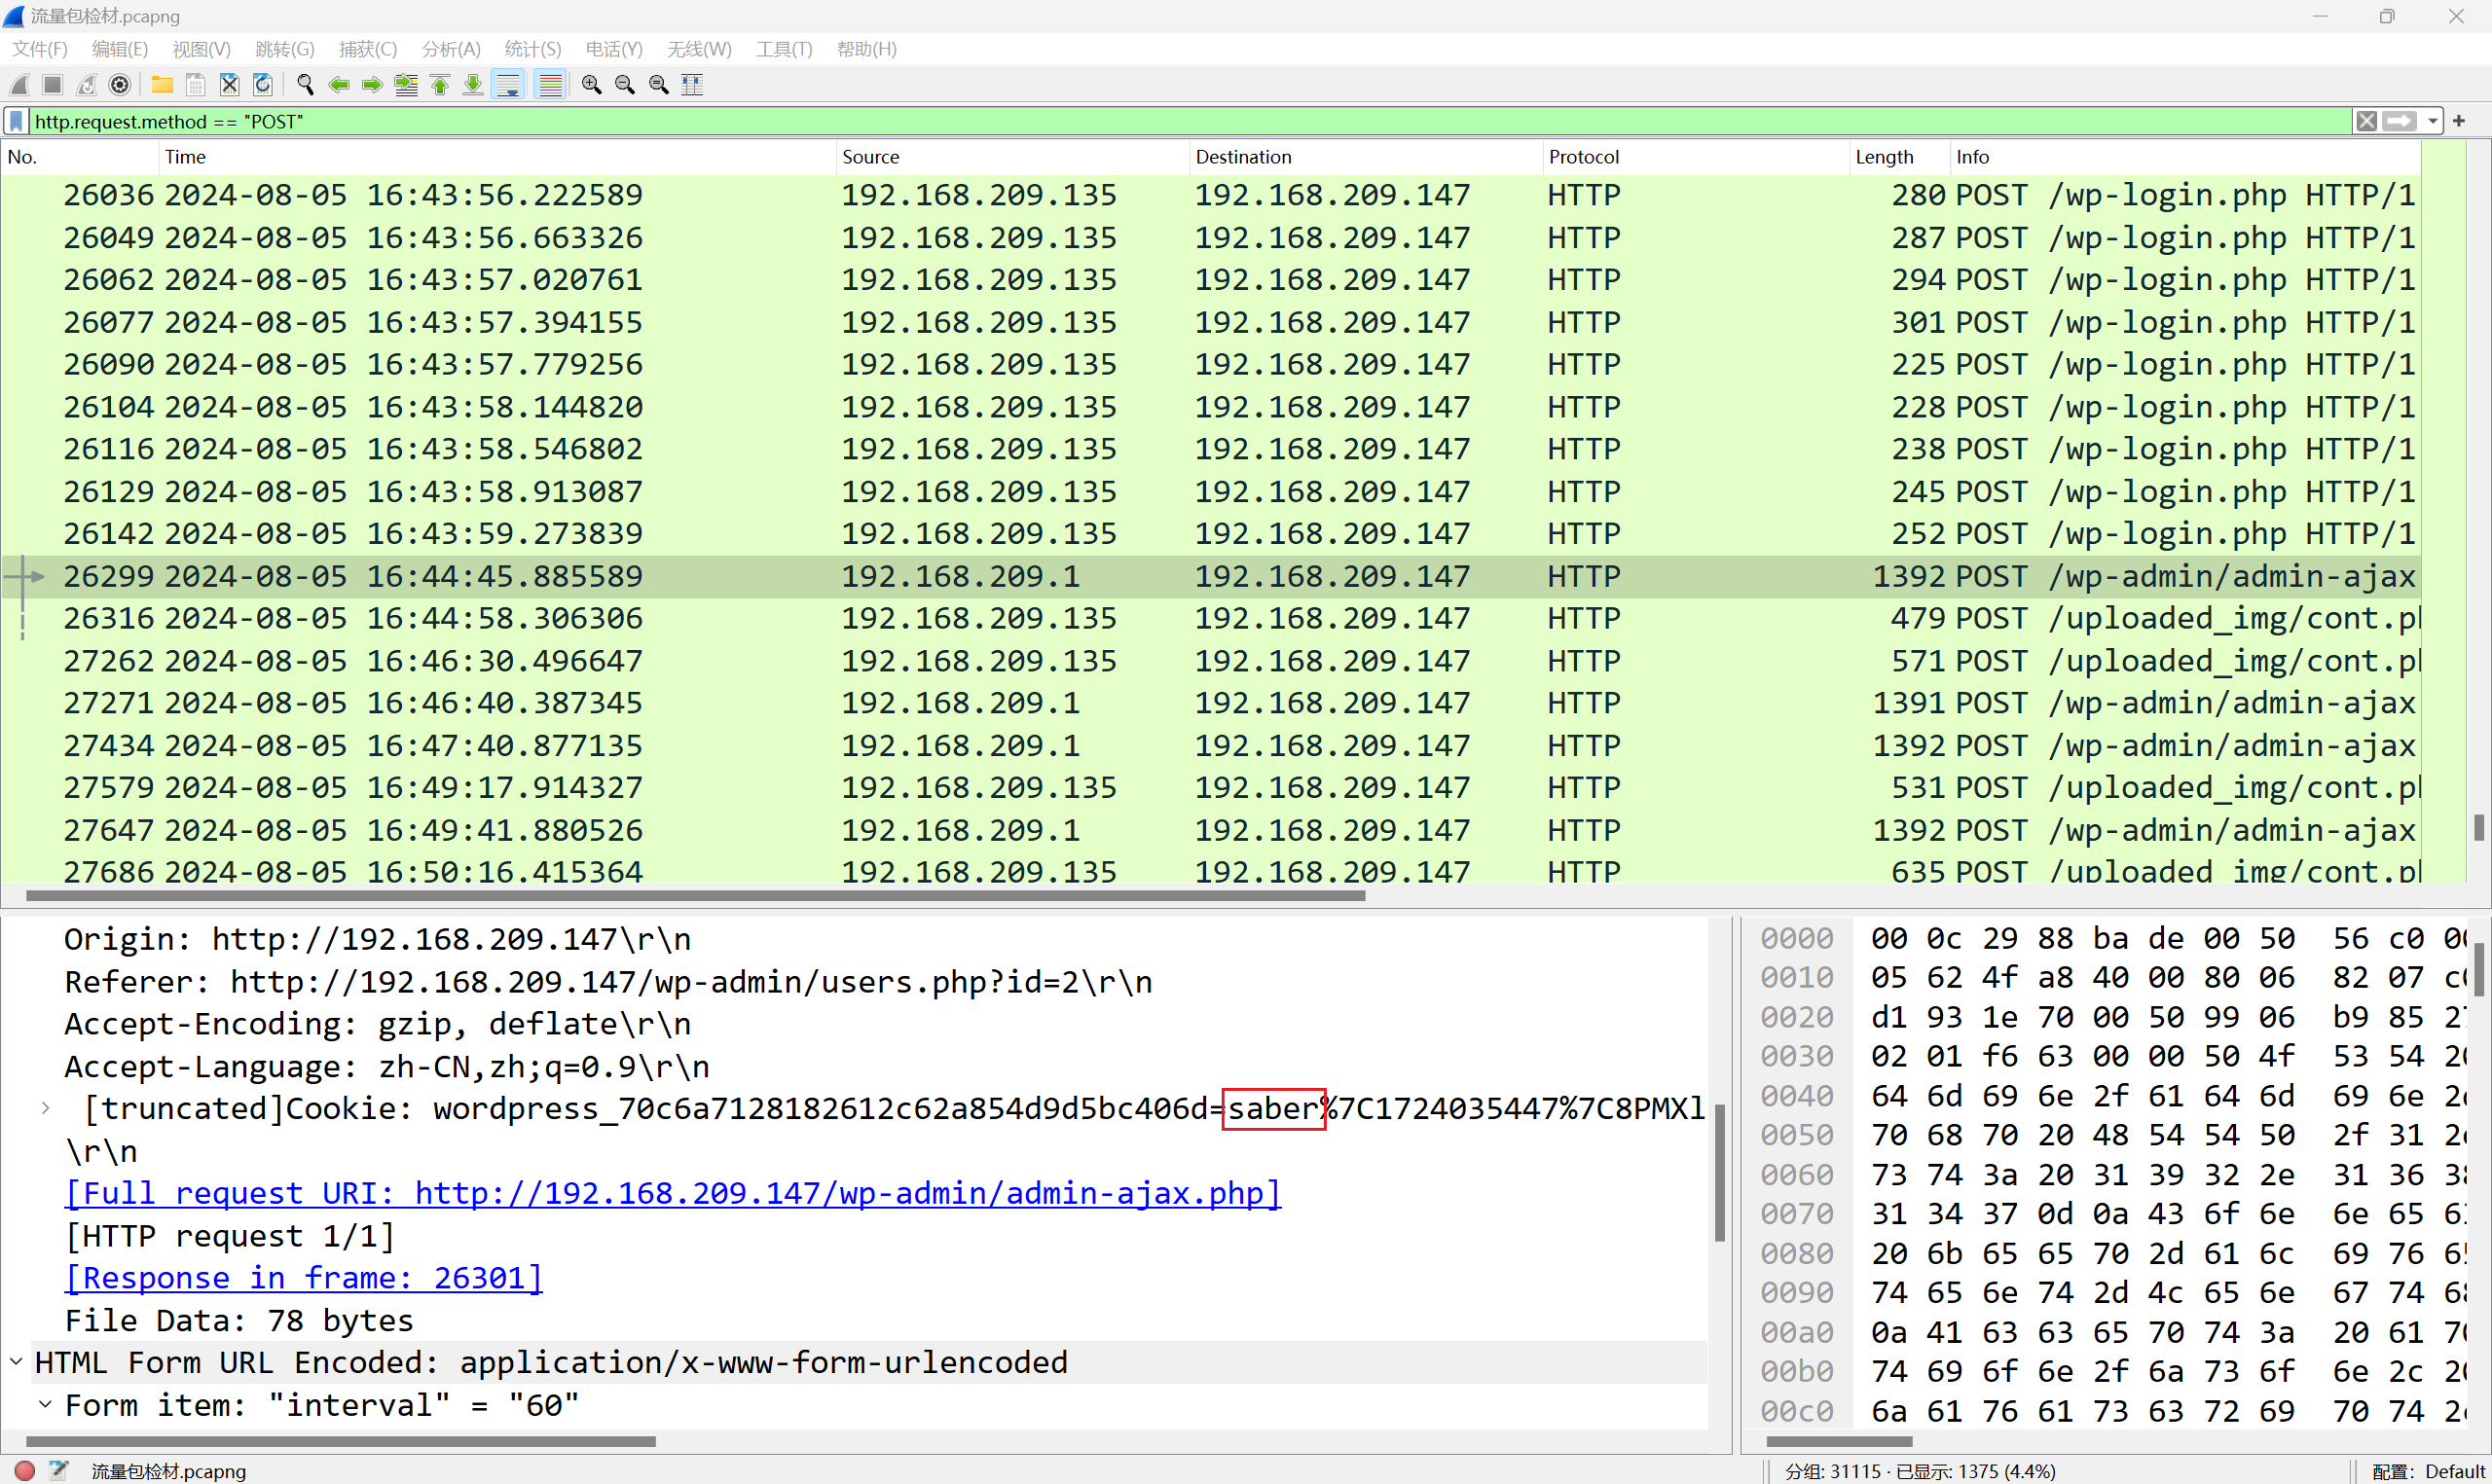
Task: Expand the truncated Cookie header
Action: click(x=45, y=1108)
